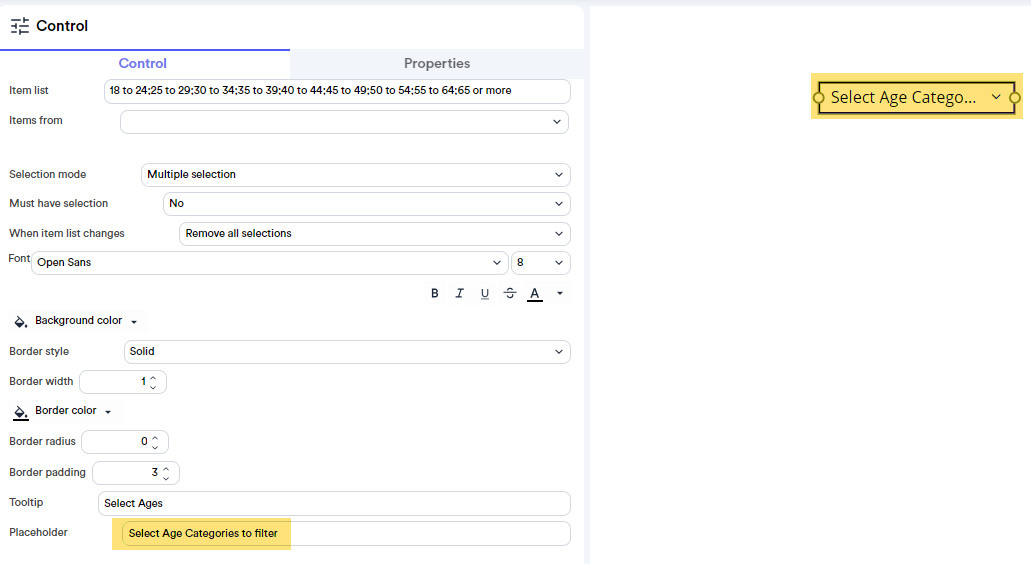Click the Item list input field

pos(337,91)
